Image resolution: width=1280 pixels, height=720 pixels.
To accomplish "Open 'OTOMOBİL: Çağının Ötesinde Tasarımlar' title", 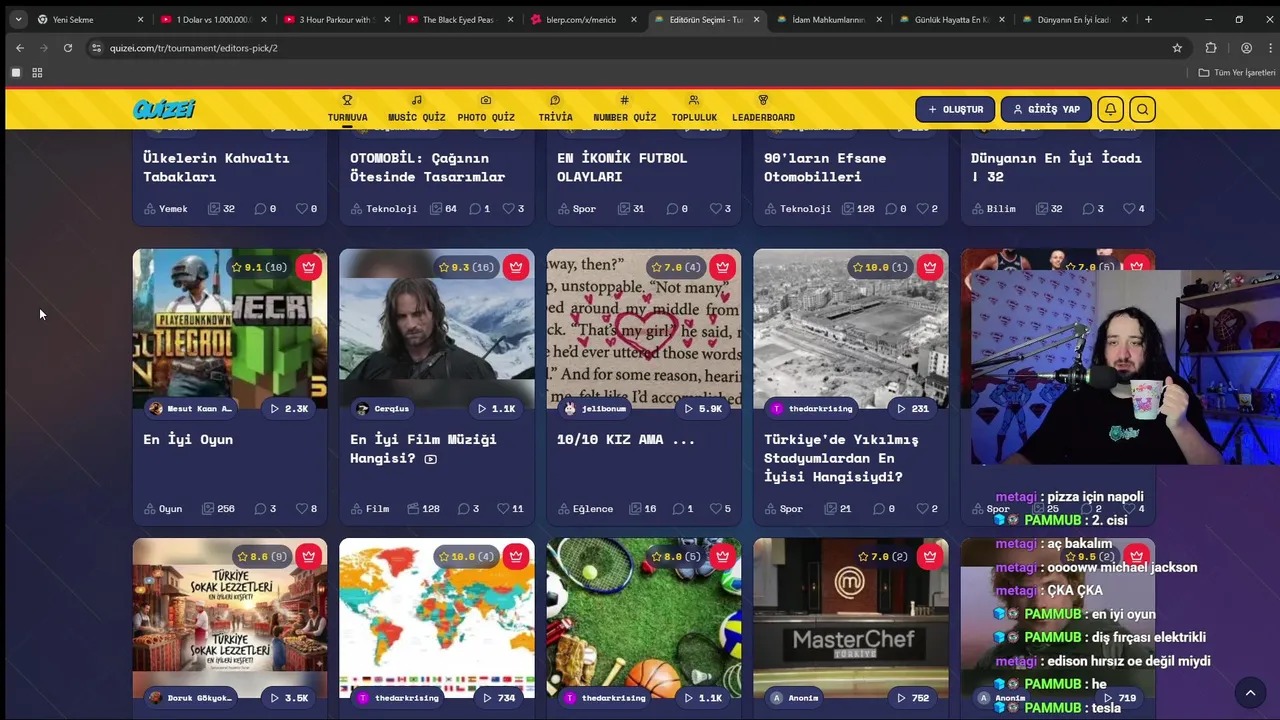I will pos(427,167).
